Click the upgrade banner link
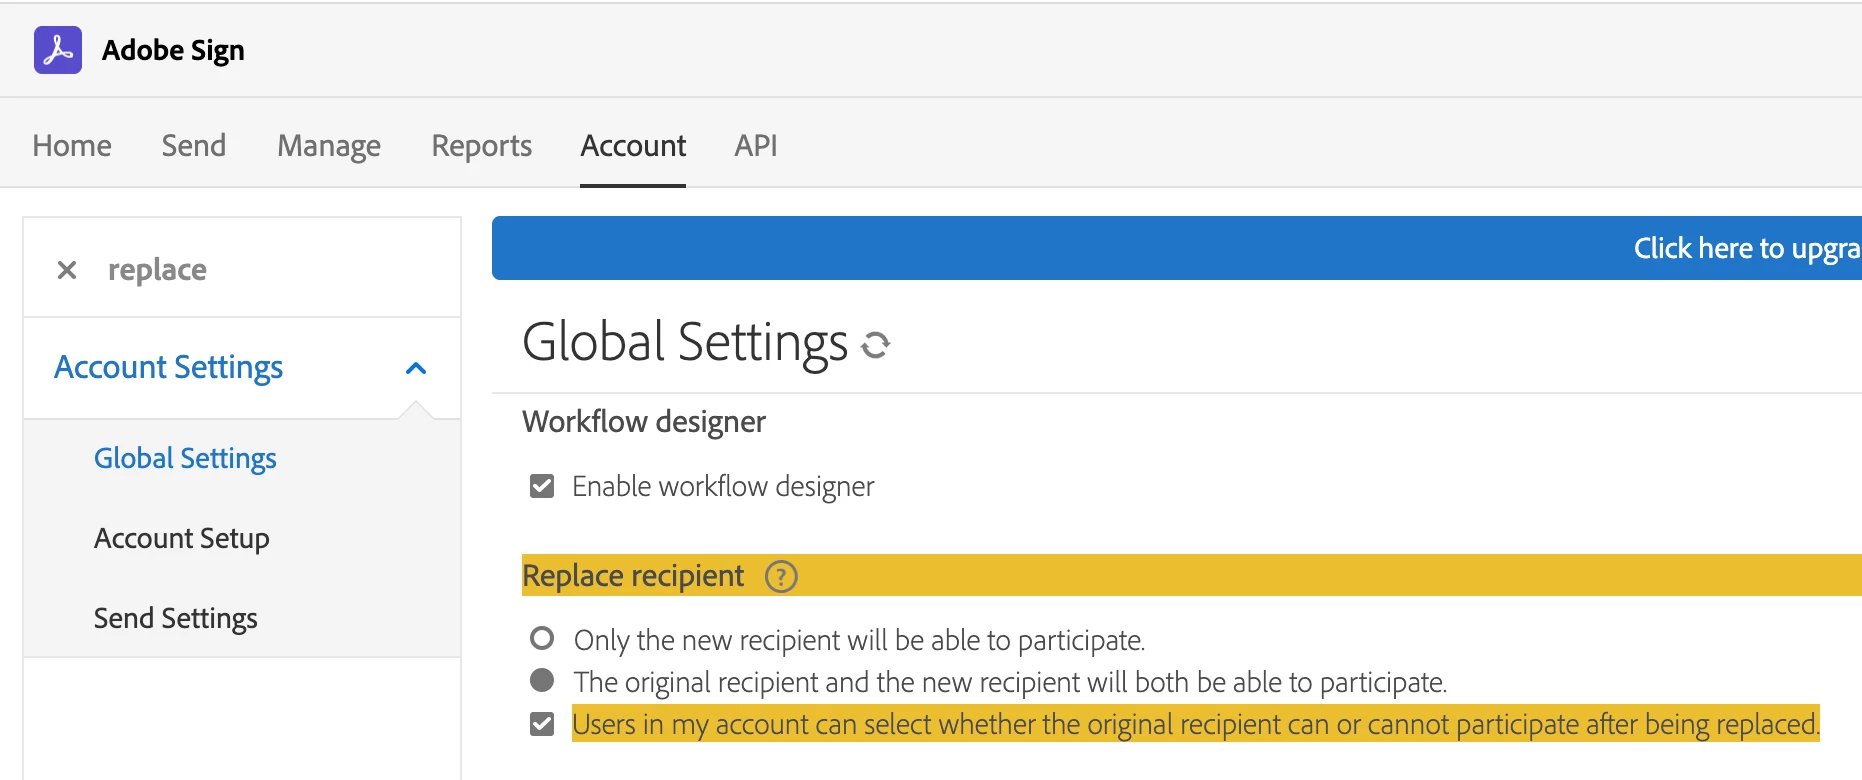The image size is (1862, 780). coord(1745,248)
